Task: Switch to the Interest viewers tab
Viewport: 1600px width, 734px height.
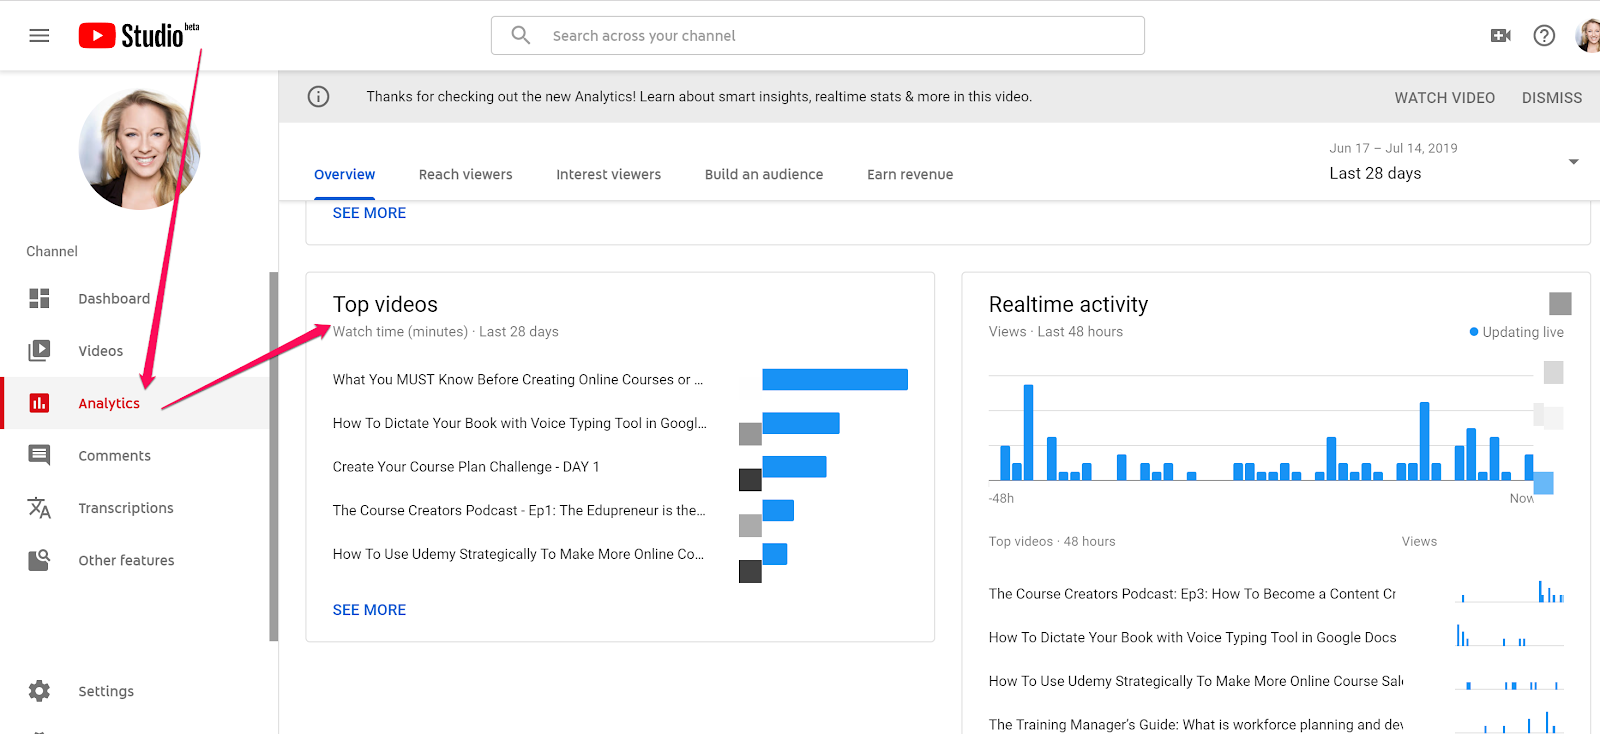Action: (608, 174)
